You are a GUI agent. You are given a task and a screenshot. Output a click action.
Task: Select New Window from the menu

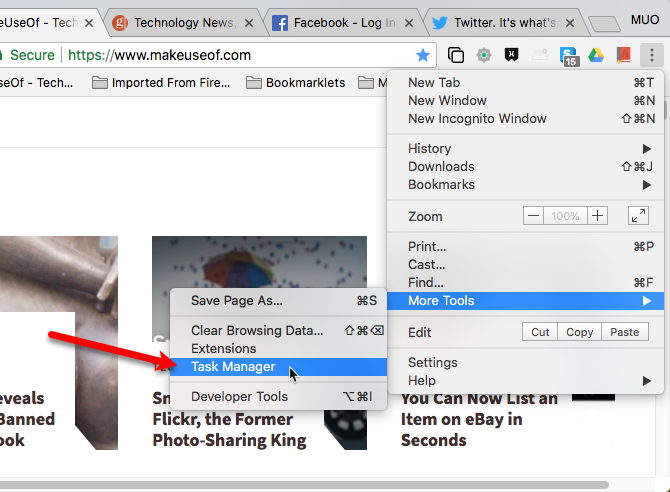[526, 100]
